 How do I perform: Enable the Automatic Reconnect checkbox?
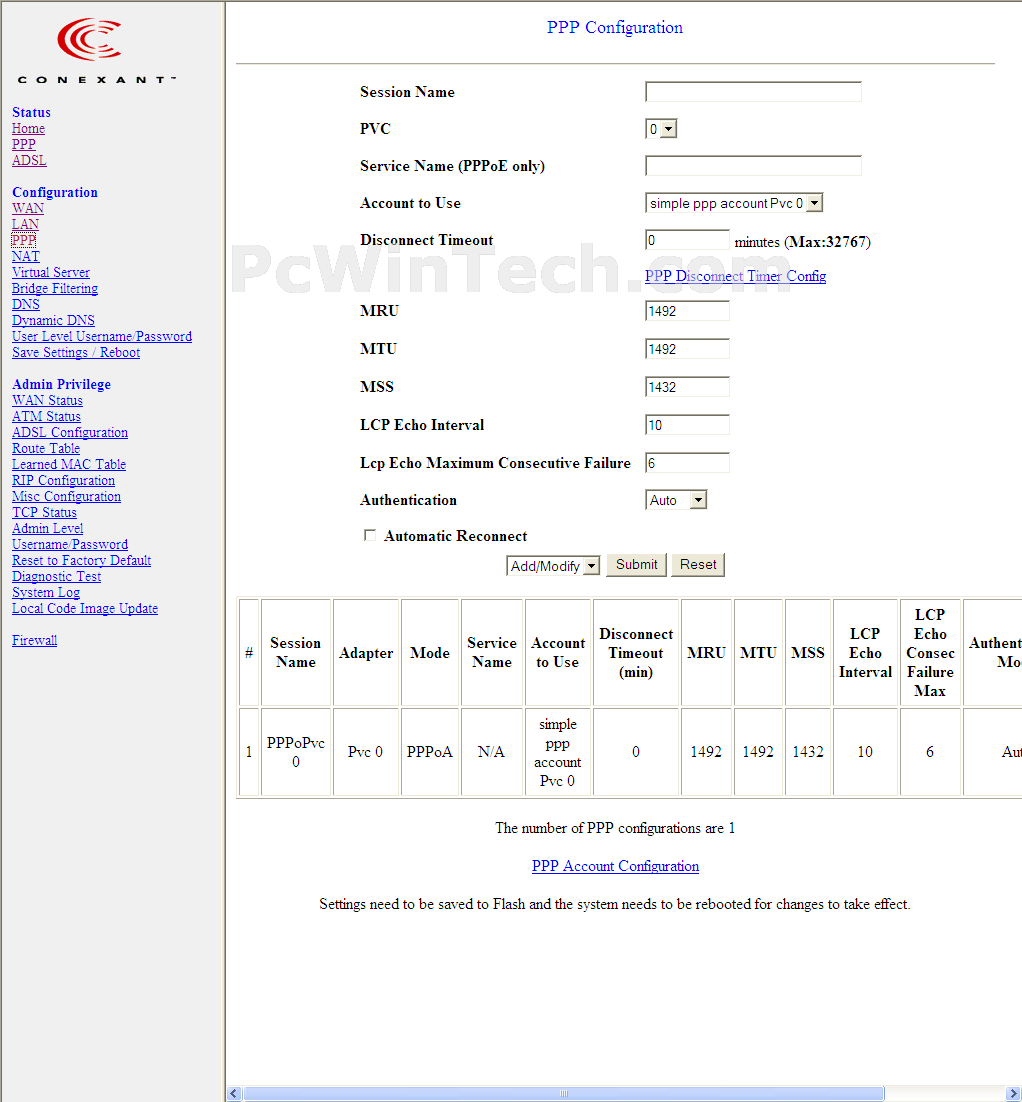click(x=370, y=536)
